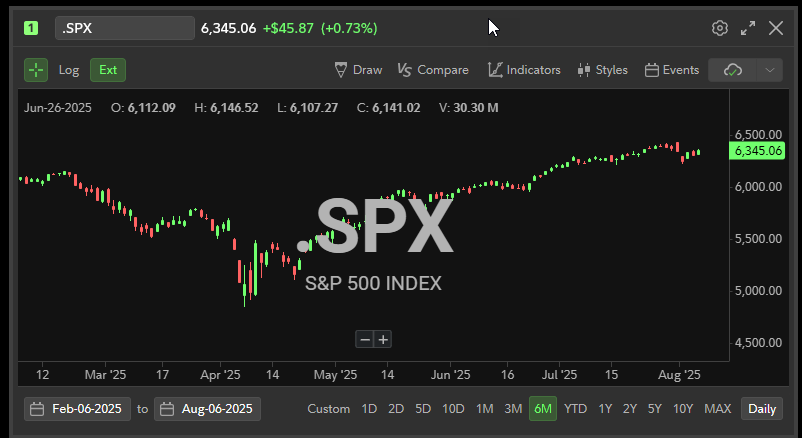Toggle Log scale
The width and height of the screenshot is (802, 438).
pos(69,70)
